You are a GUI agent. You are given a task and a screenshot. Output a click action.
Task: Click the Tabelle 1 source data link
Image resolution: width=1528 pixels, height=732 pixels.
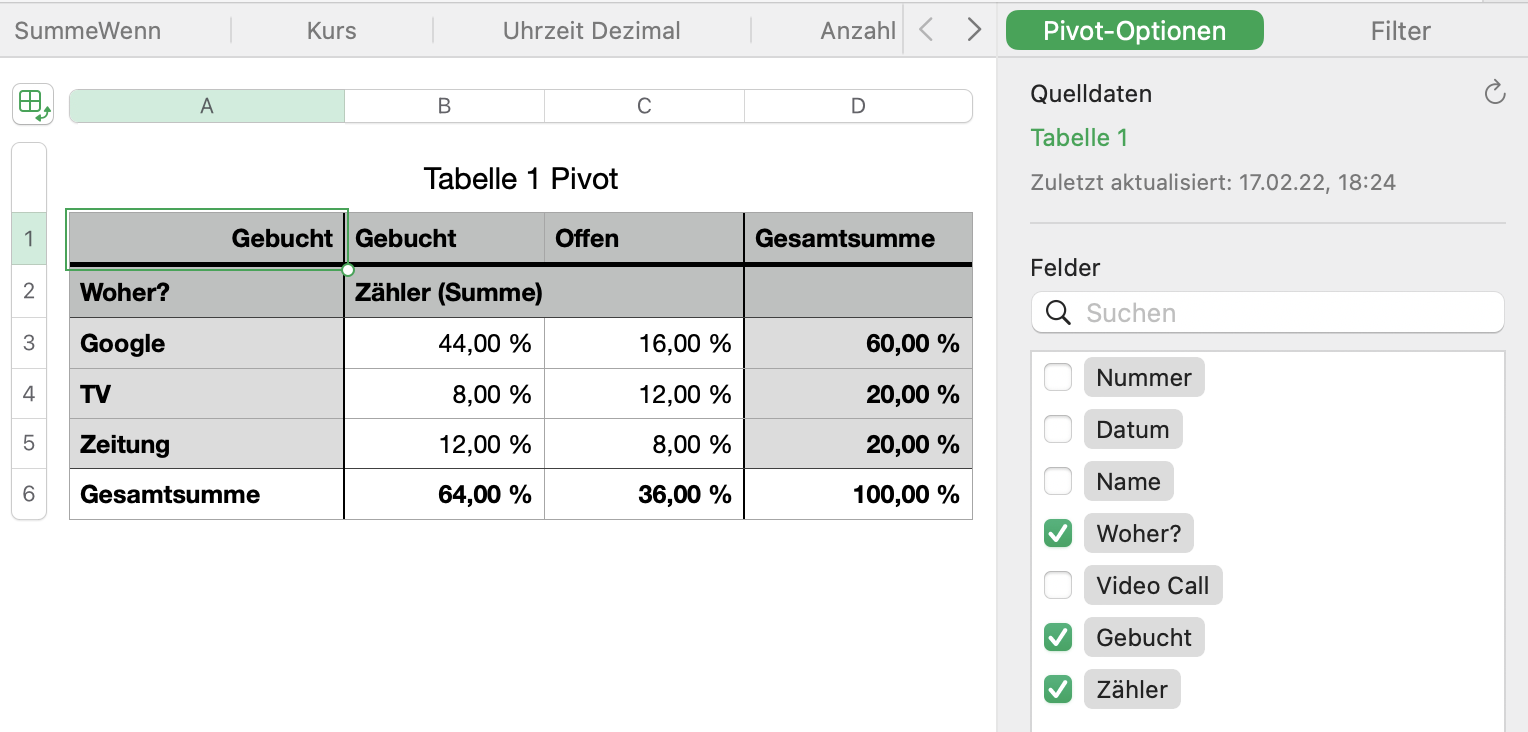[x=1079, y=138]
